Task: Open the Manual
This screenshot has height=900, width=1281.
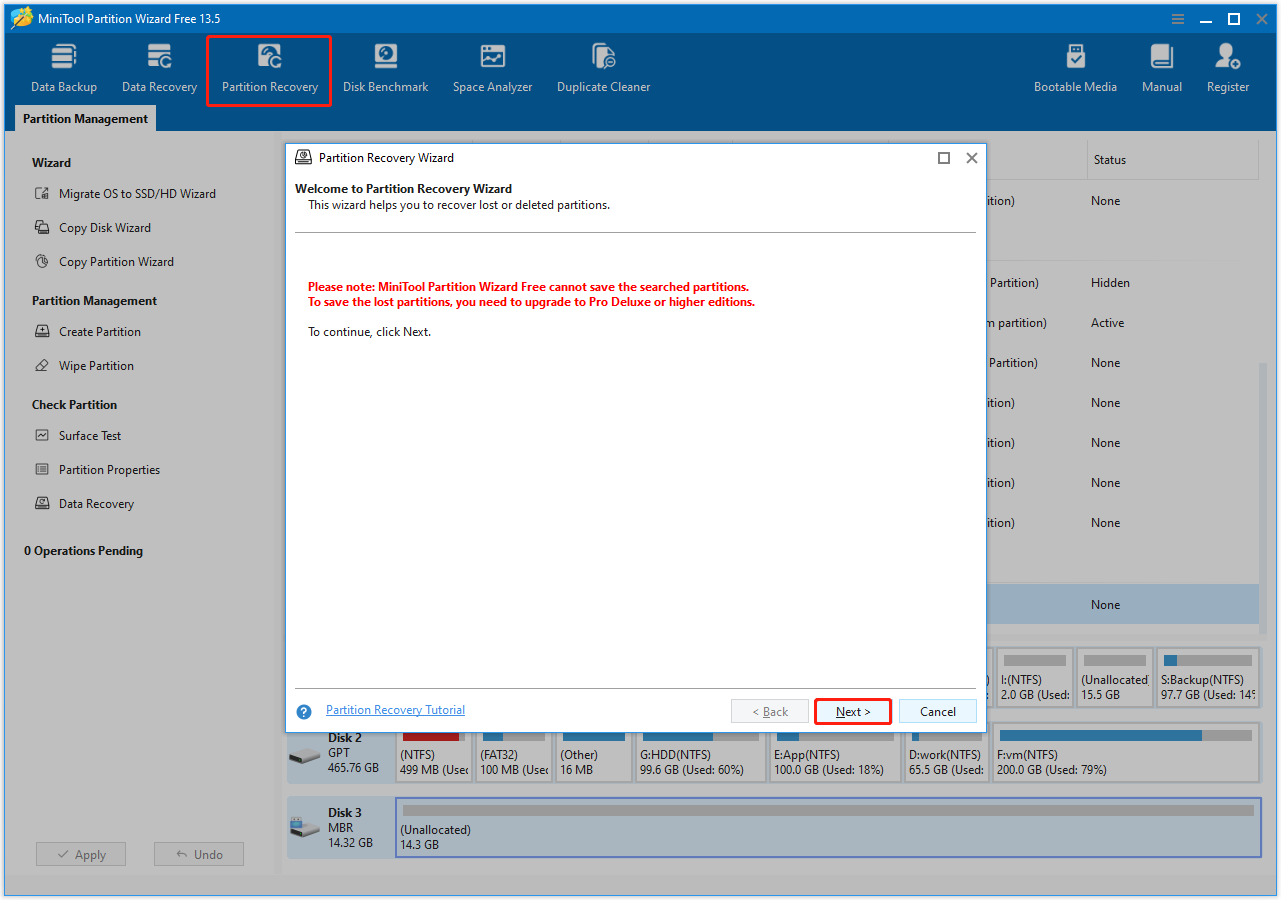Action: coord(1161,66)
